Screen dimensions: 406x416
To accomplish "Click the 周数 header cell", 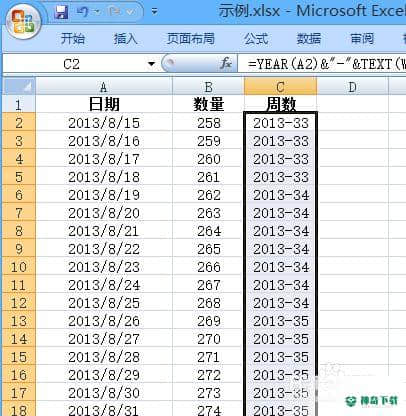I will 280,104.
